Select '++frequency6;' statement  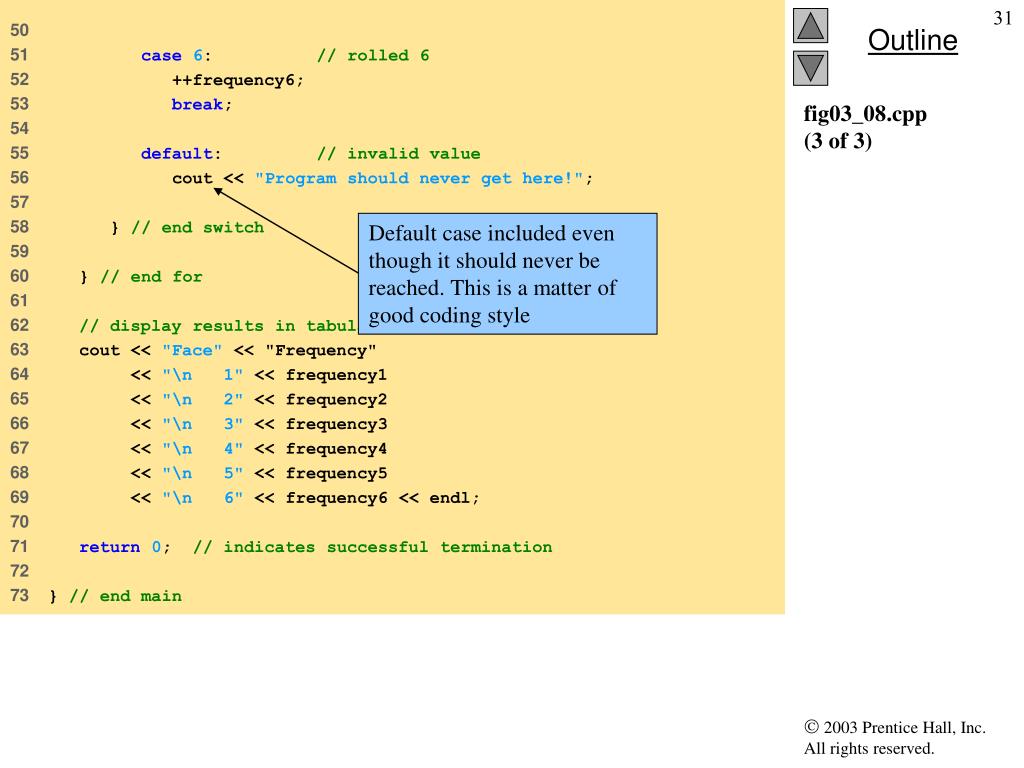click(x=238, y=80)
